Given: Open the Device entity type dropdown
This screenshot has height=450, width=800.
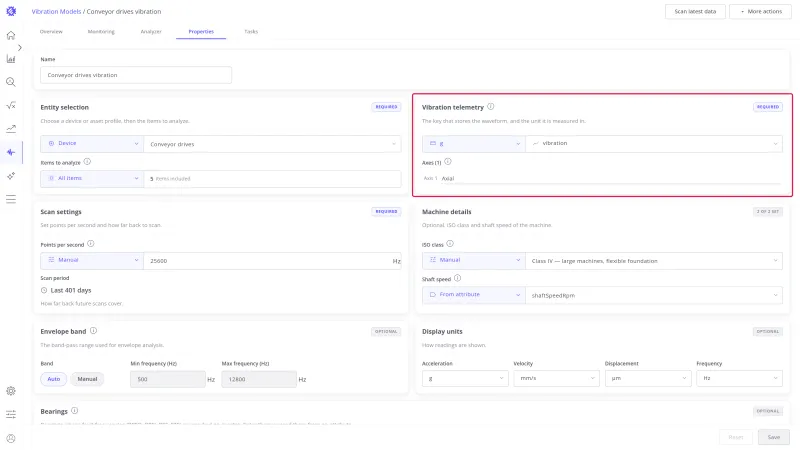Looking at the screenshot, I should pyautogui.click(x=92, y=143).
